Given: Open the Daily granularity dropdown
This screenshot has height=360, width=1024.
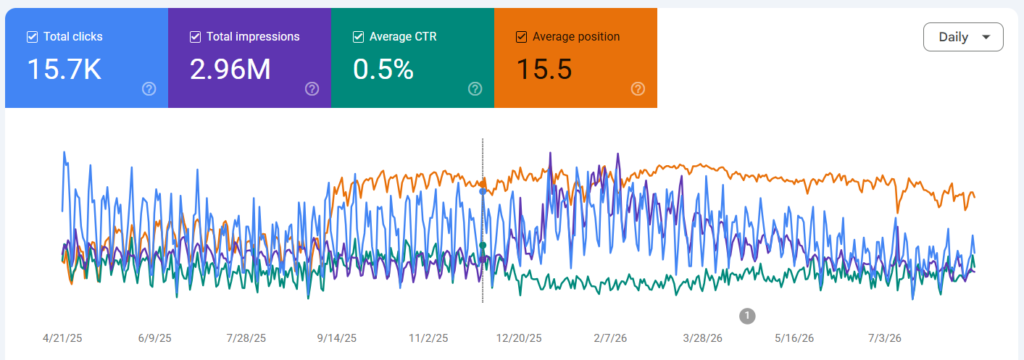Looking at the screenshot, I should point(963,37).
